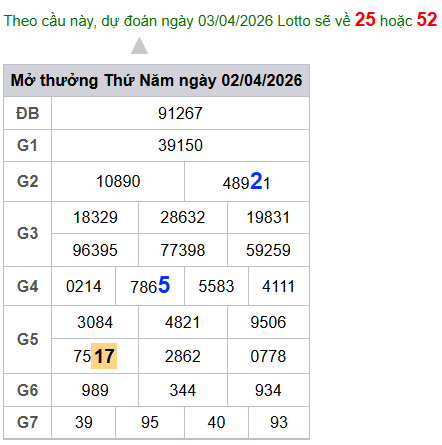Click G2 number 10890
Screen dimensions: 442x445
[118, 182]
